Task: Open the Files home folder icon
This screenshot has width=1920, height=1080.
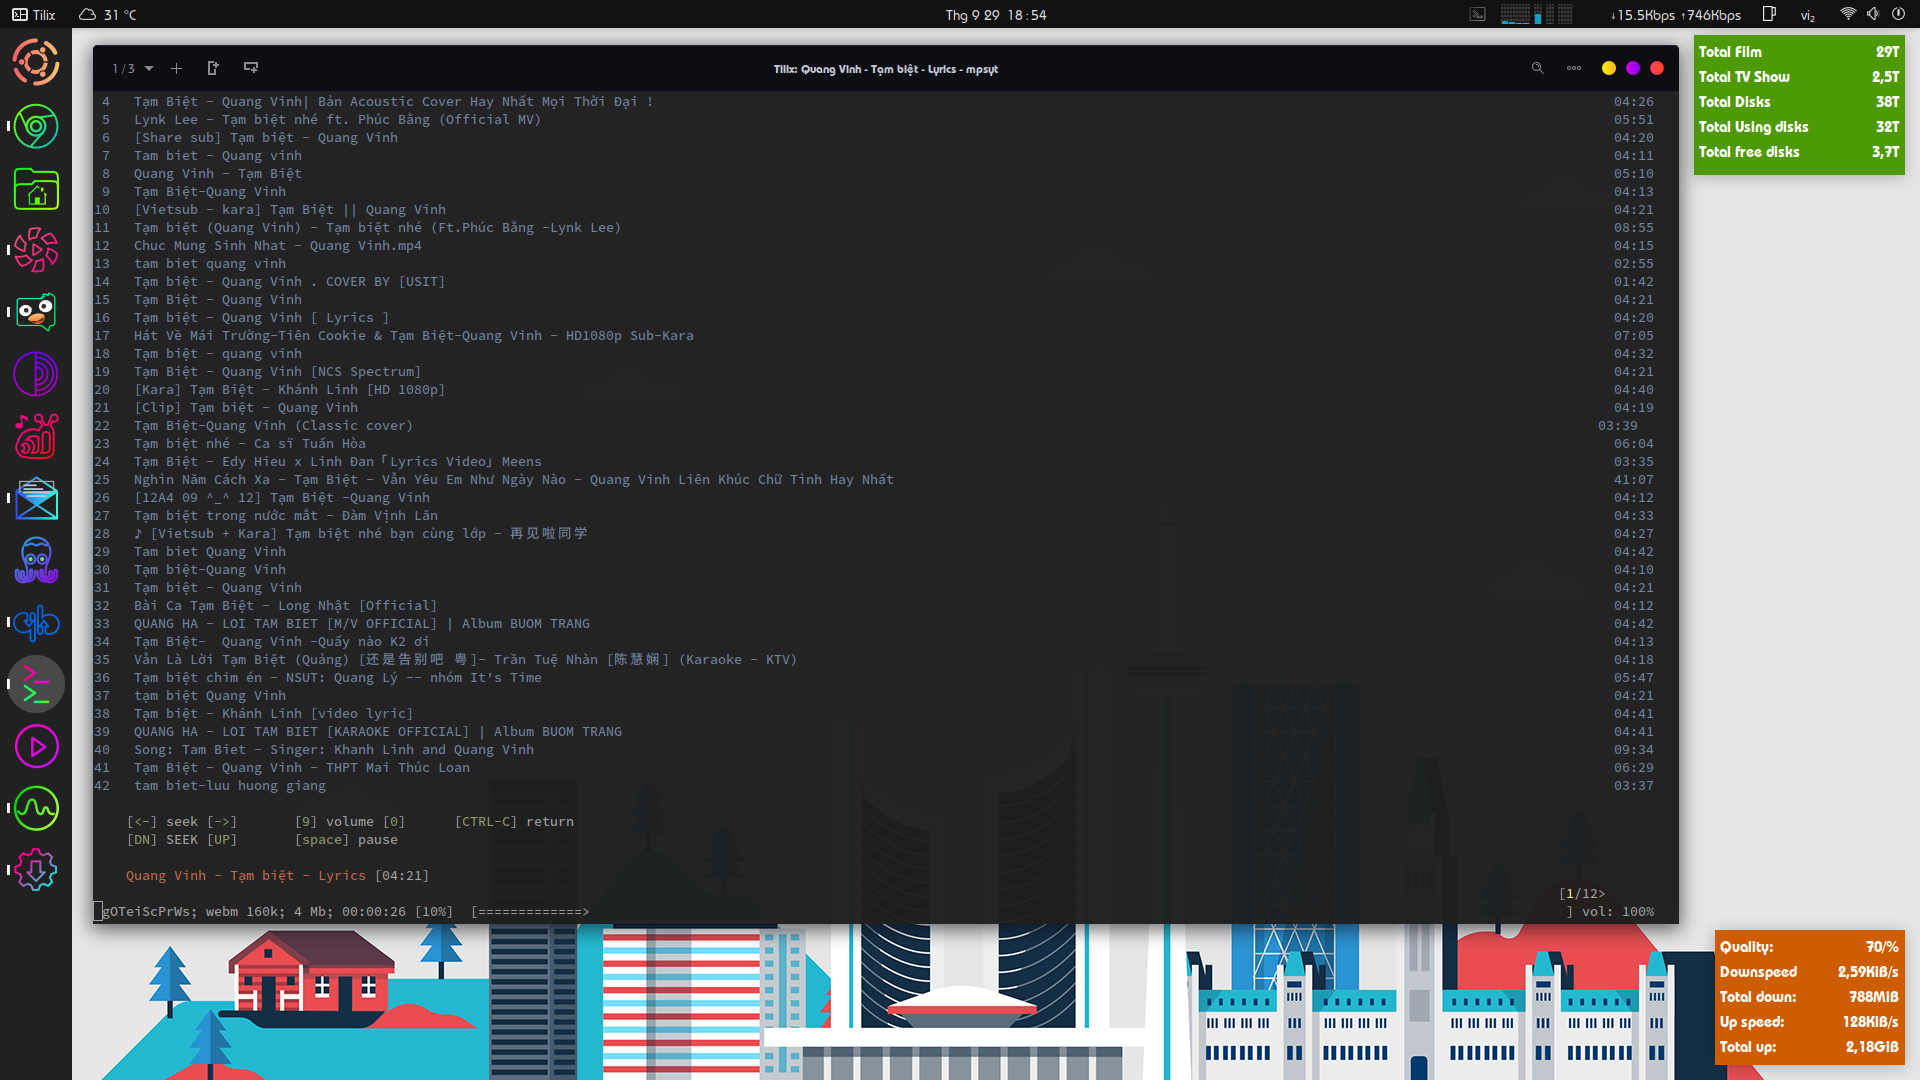Action: [x=36, y=189]
